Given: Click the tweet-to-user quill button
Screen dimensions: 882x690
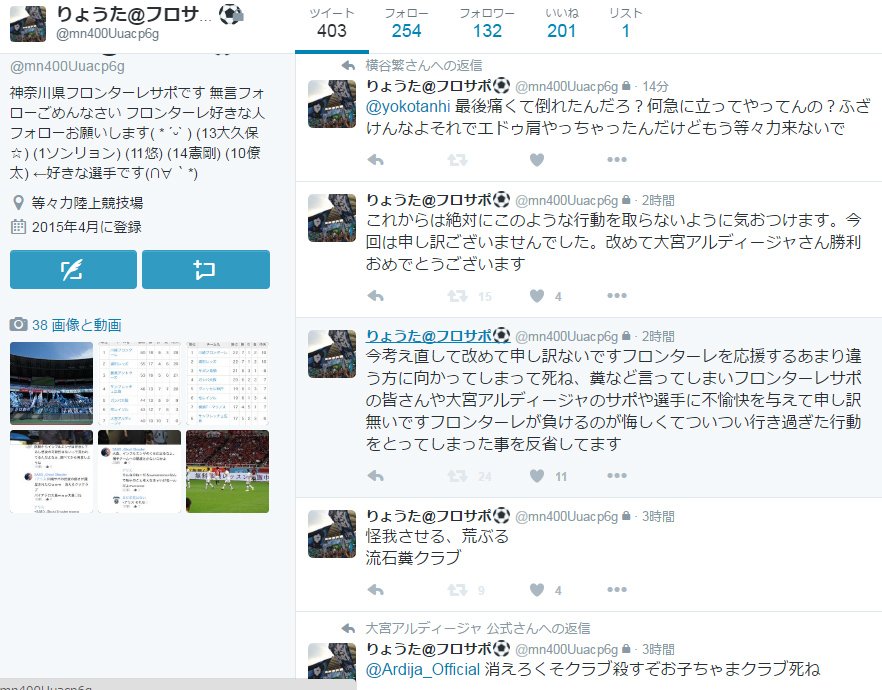Looking at the screenshot, I should [73, 269].
